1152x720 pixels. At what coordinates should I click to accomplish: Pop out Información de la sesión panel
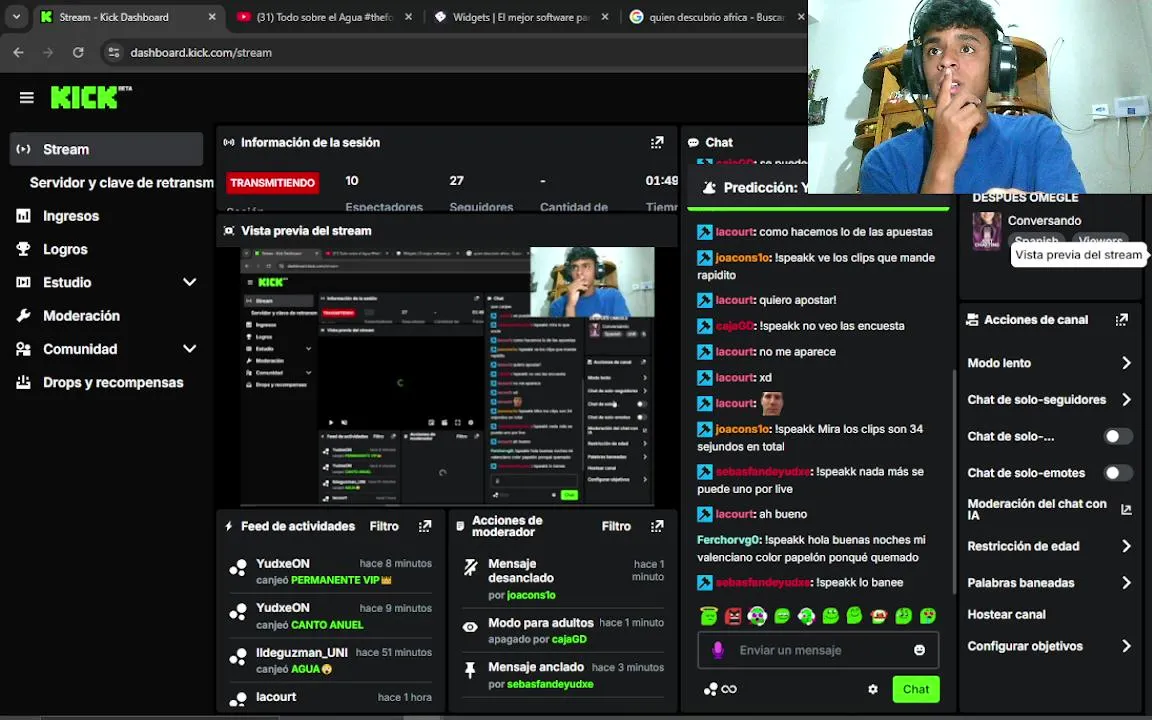[657, 143]
